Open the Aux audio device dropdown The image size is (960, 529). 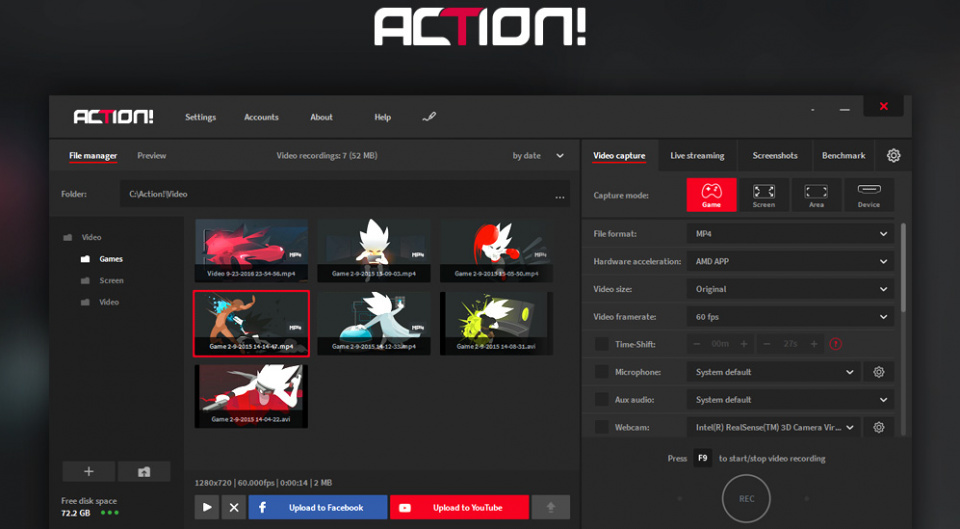point(790,399)
